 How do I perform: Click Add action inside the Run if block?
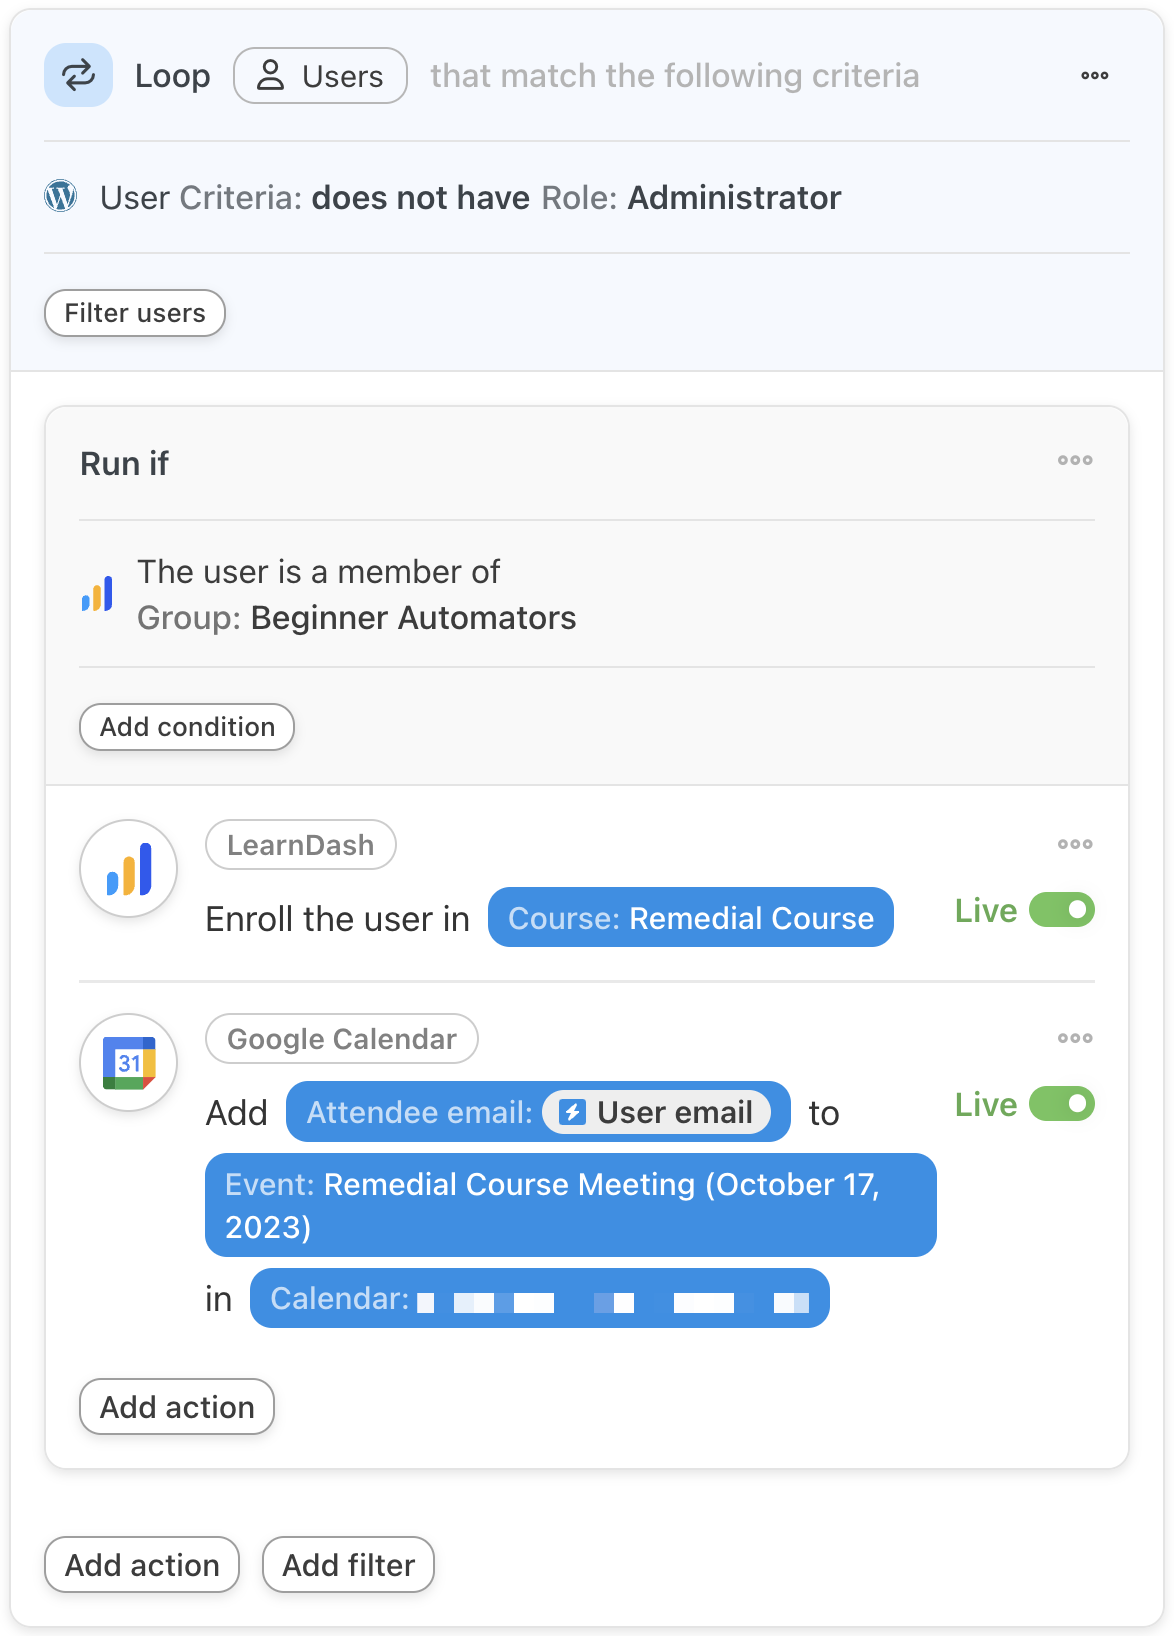click(177, 1407)
